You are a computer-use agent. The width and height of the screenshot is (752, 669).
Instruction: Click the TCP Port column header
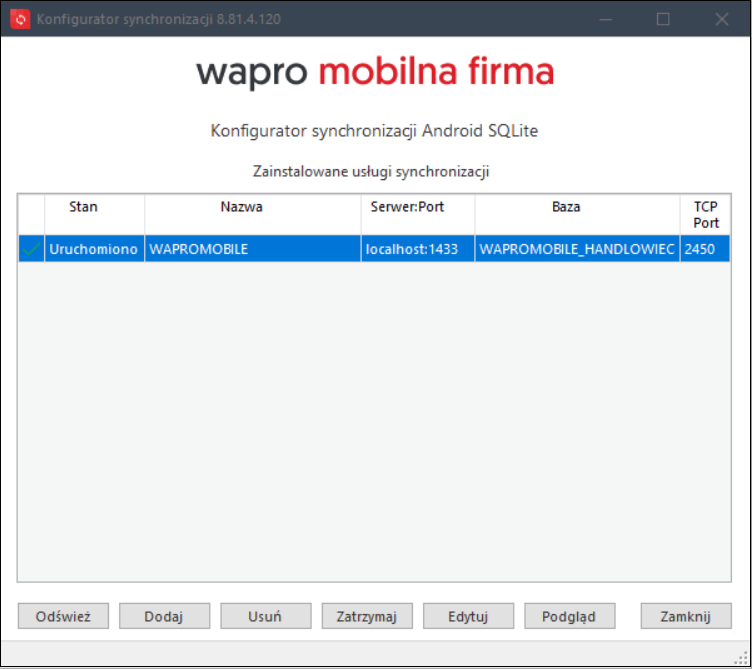point(705,214)
